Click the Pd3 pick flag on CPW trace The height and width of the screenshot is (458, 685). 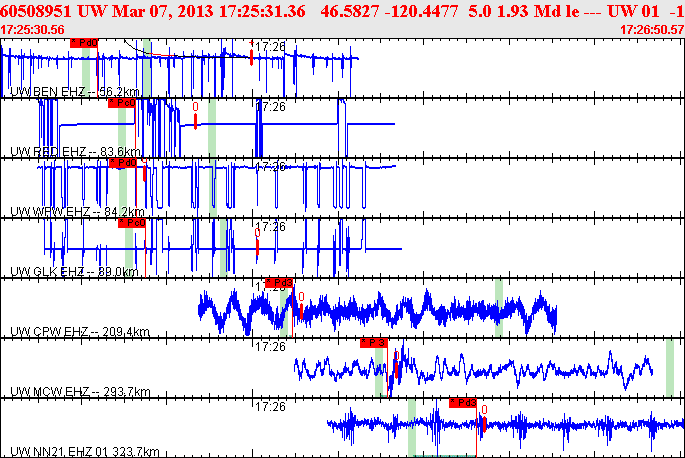(279, 283)
